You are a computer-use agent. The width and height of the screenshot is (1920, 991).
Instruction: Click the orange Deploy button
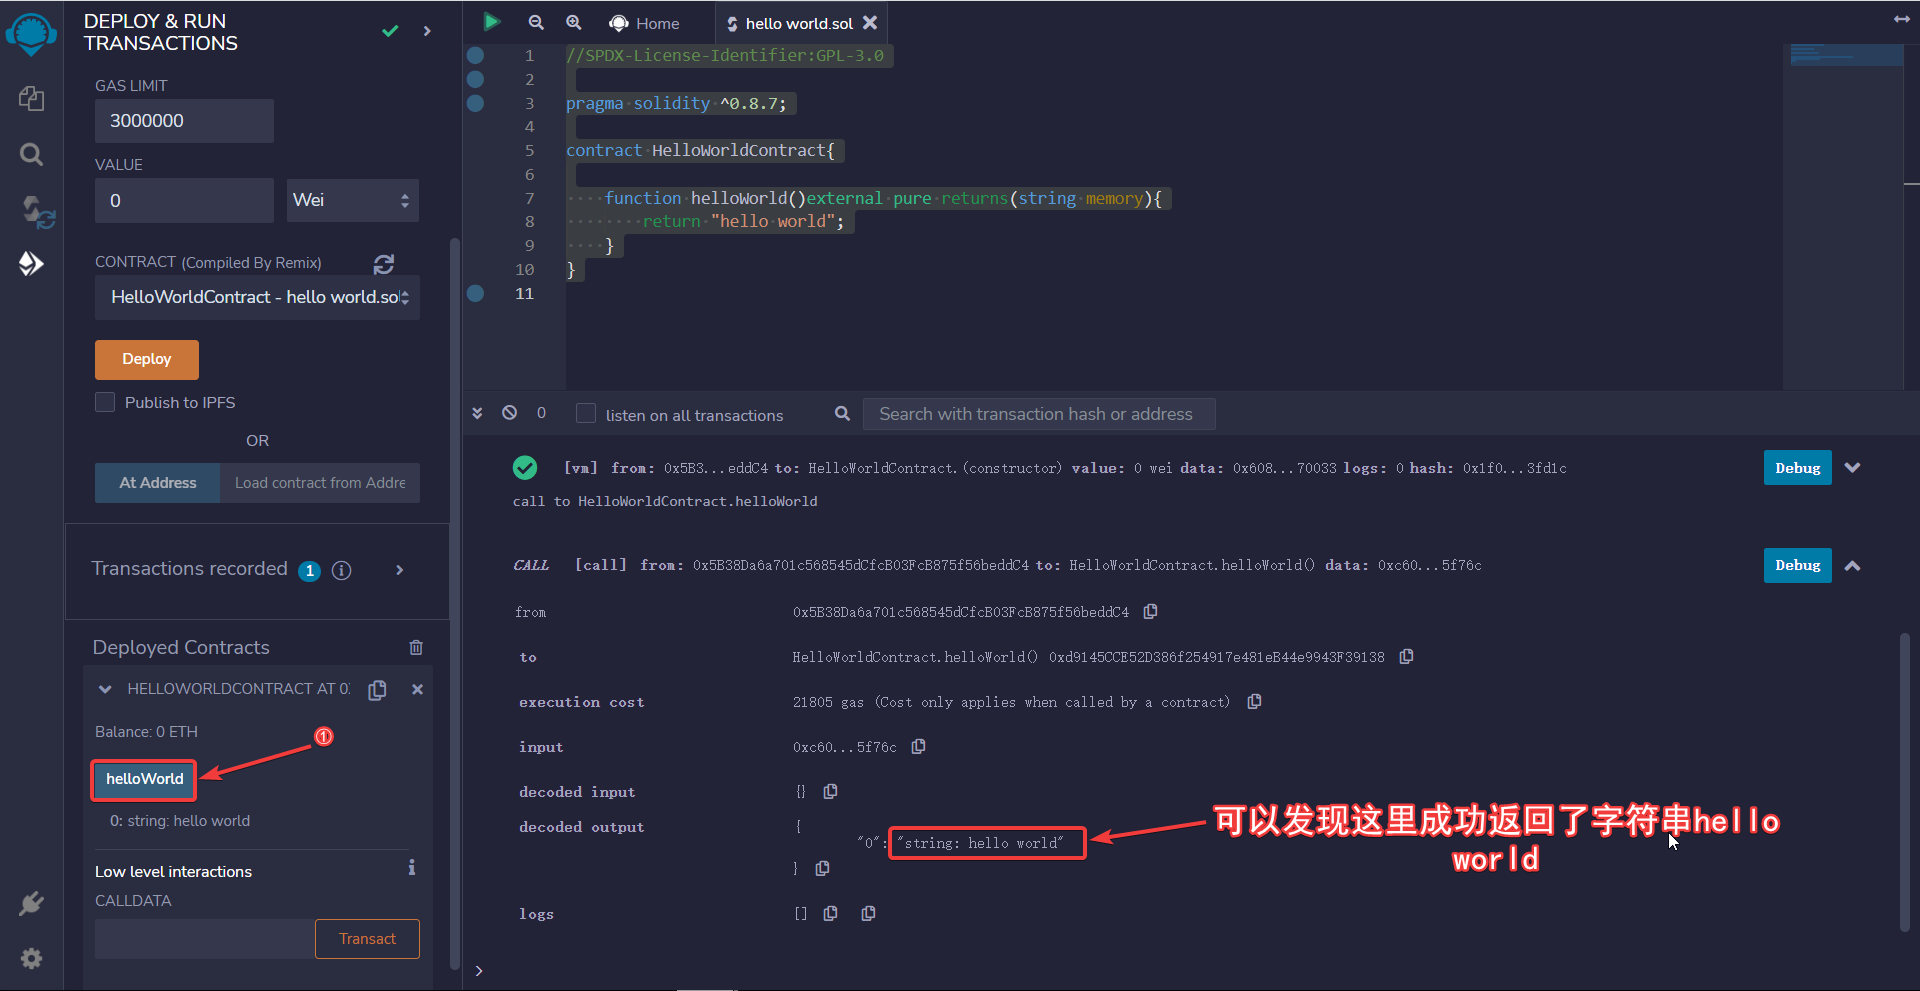147,359
